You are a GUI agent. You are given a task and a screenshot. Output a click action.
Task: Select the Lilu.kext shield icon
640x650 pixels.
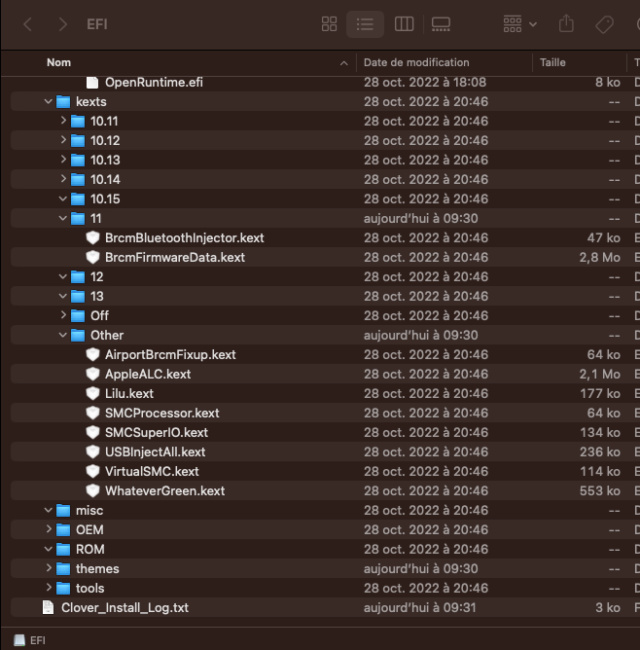coord(92,394)
